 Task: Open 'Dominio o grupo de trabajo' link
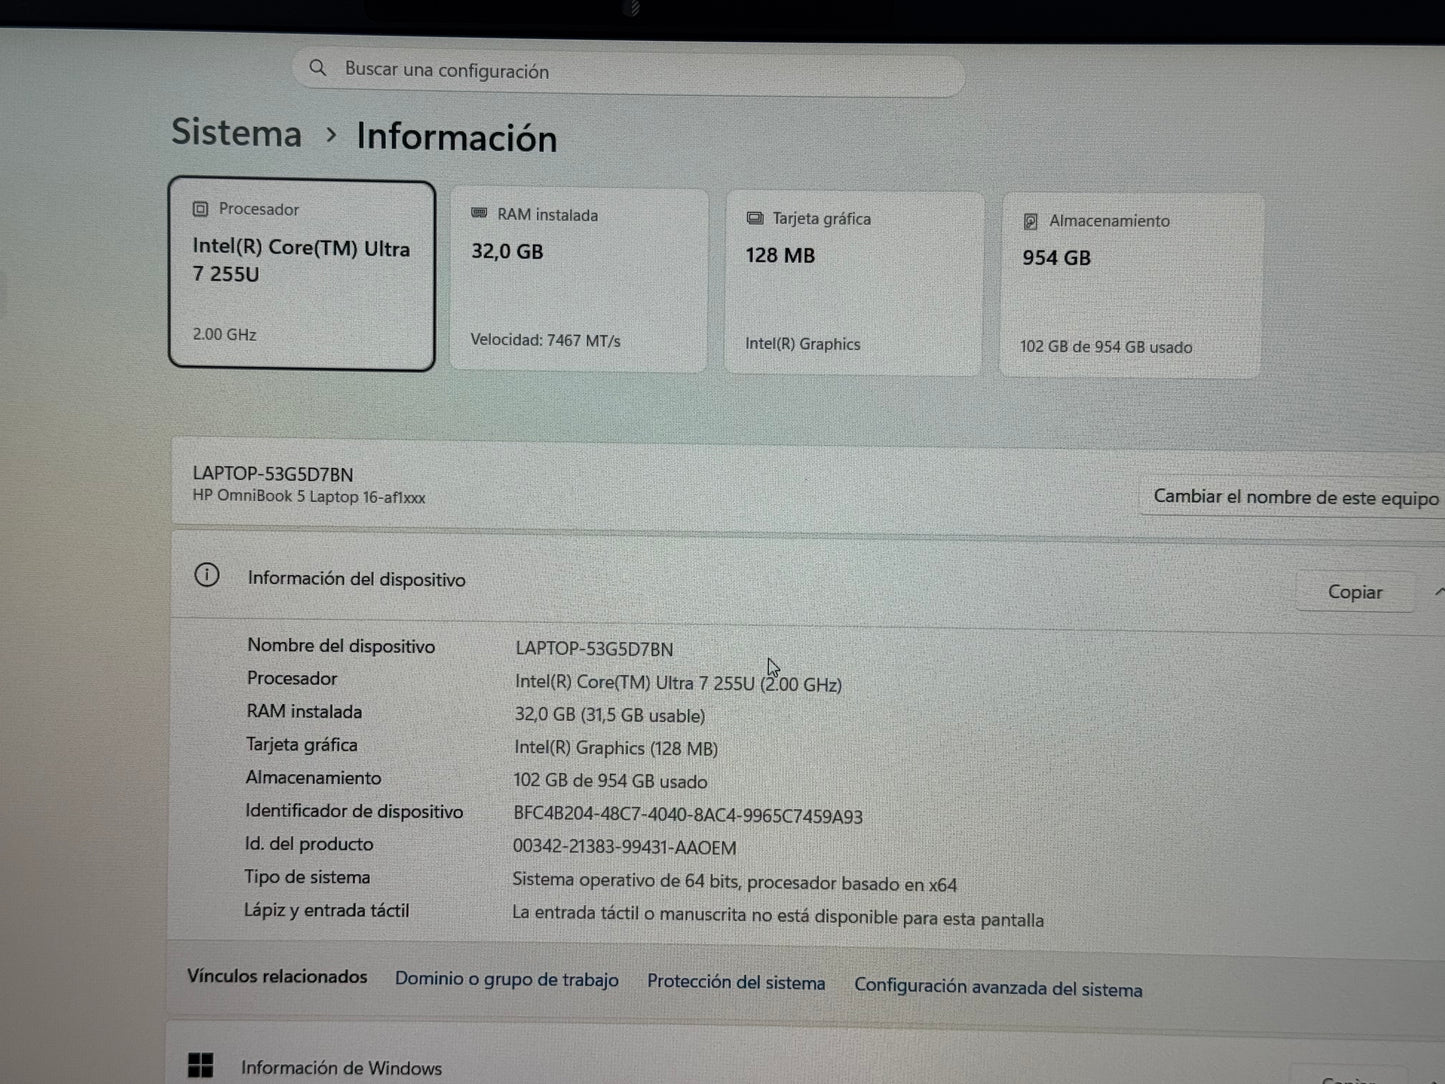(506, 979)
